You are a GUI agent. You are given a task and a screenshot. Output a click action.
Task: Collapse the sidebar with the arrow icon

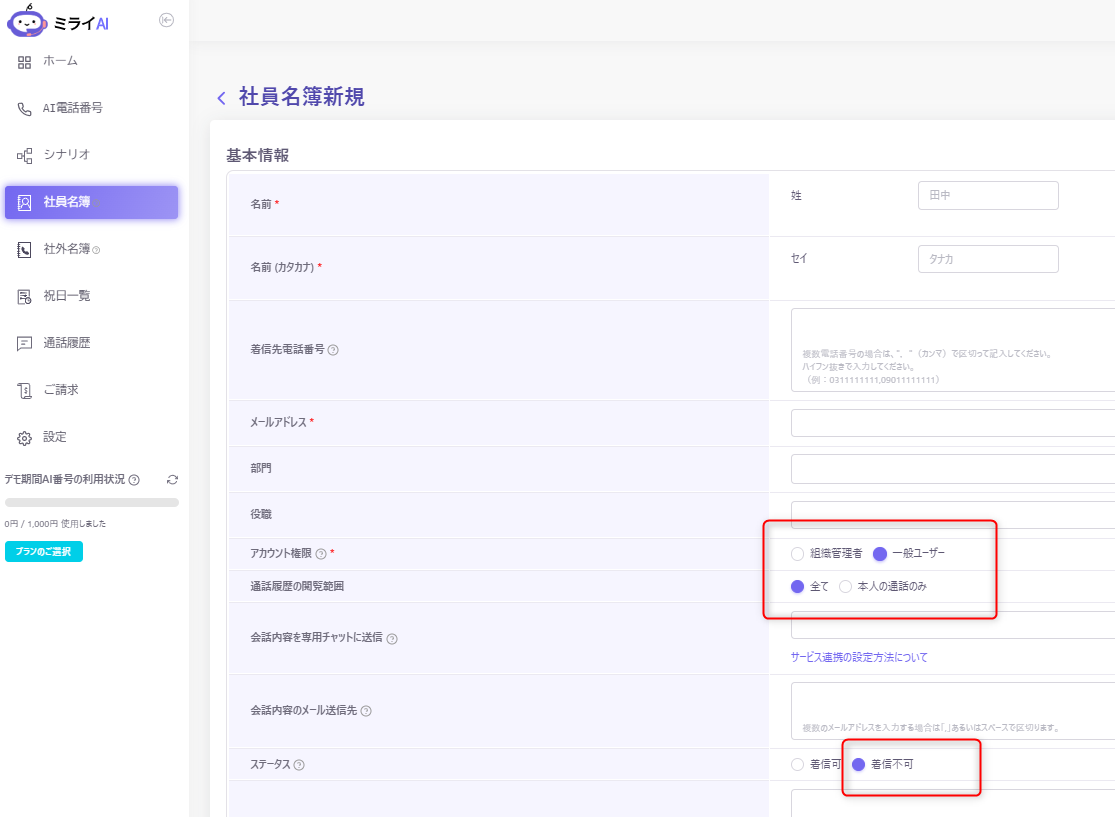click(x=167, y=20)
